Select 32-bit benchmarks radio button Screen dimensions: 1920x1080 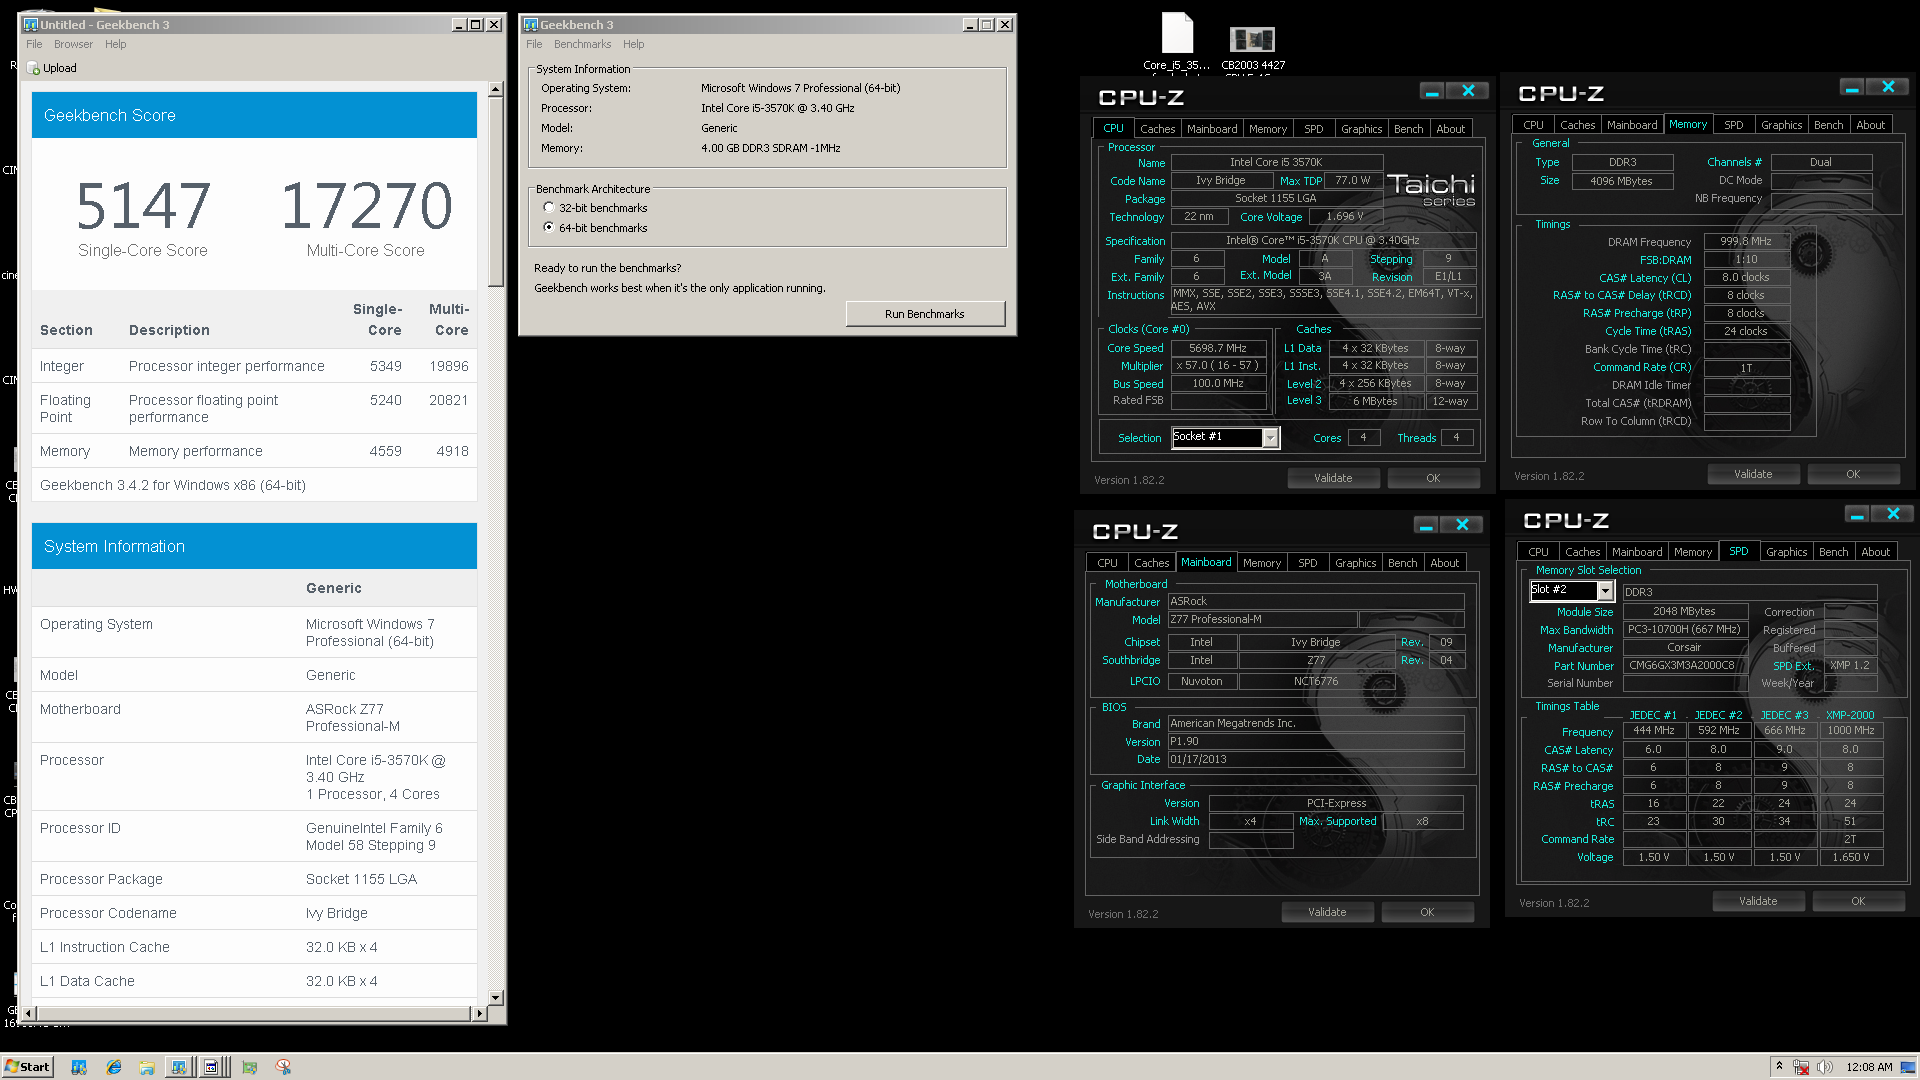pos(549,208)
